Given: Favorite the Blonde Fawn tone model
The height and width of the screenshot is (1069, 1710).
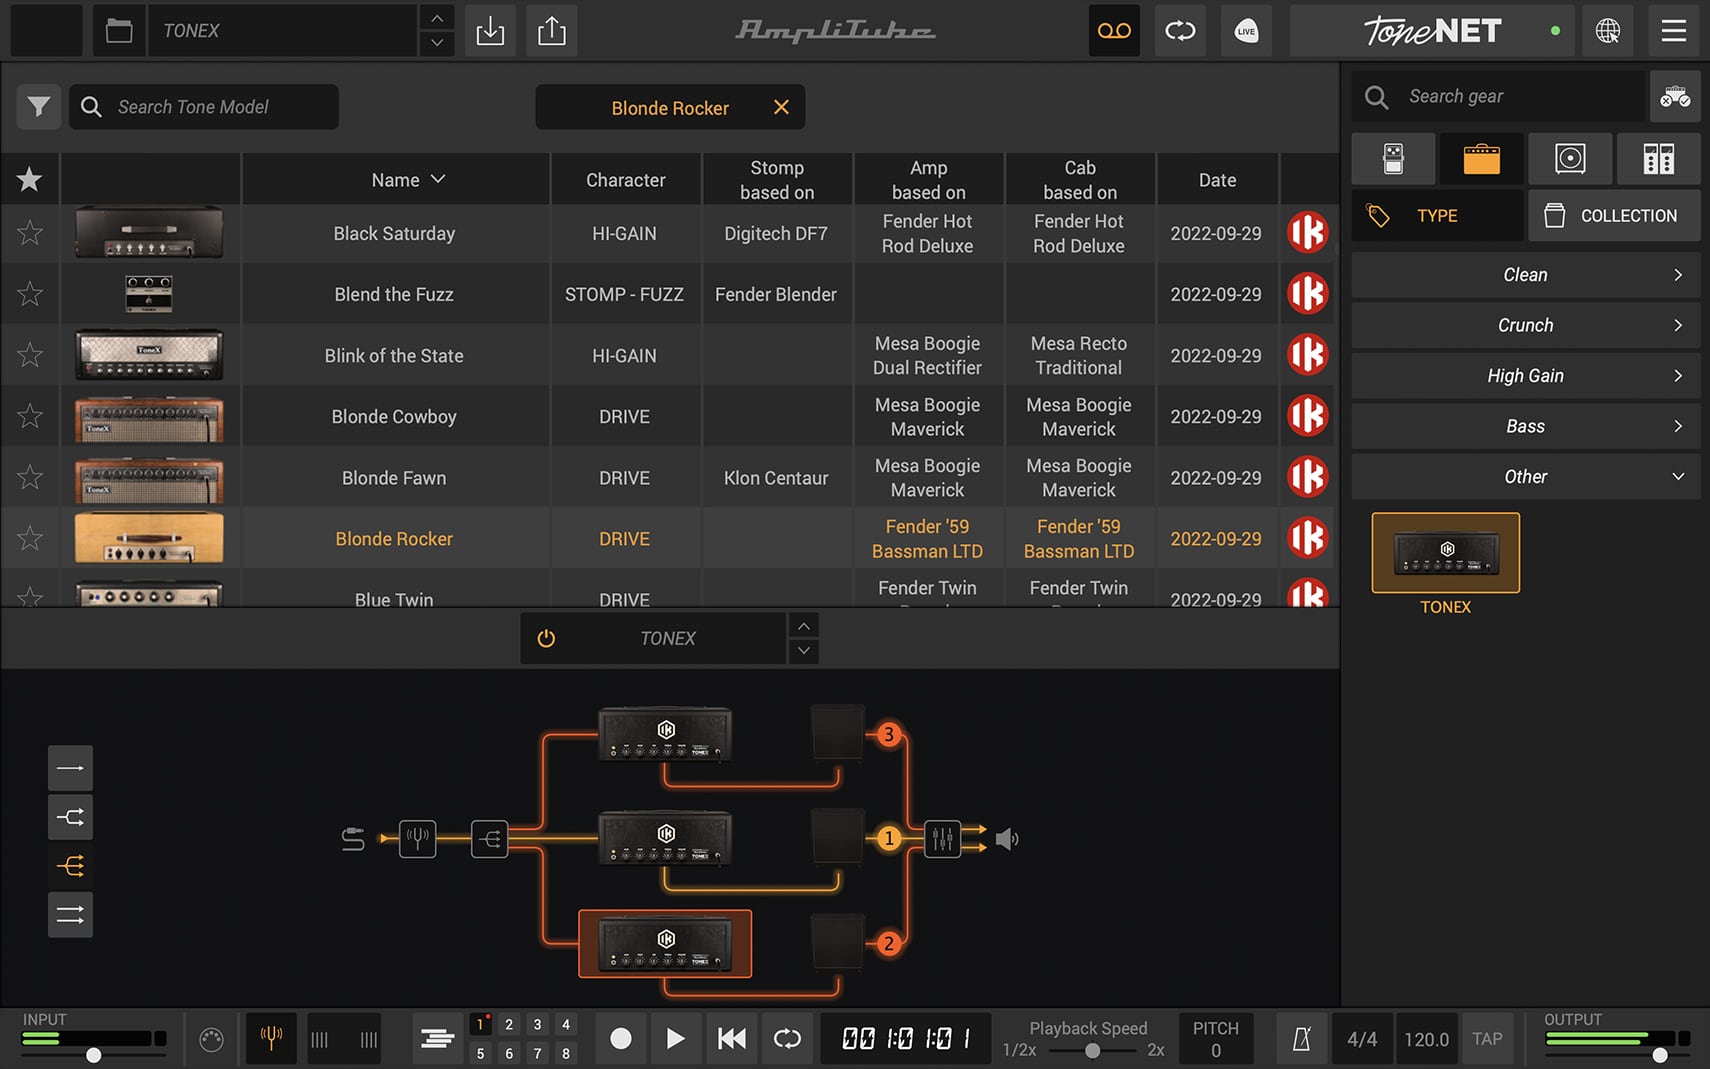Looking at the screenshot, I should pyautogui.click(x=30, y=477).
